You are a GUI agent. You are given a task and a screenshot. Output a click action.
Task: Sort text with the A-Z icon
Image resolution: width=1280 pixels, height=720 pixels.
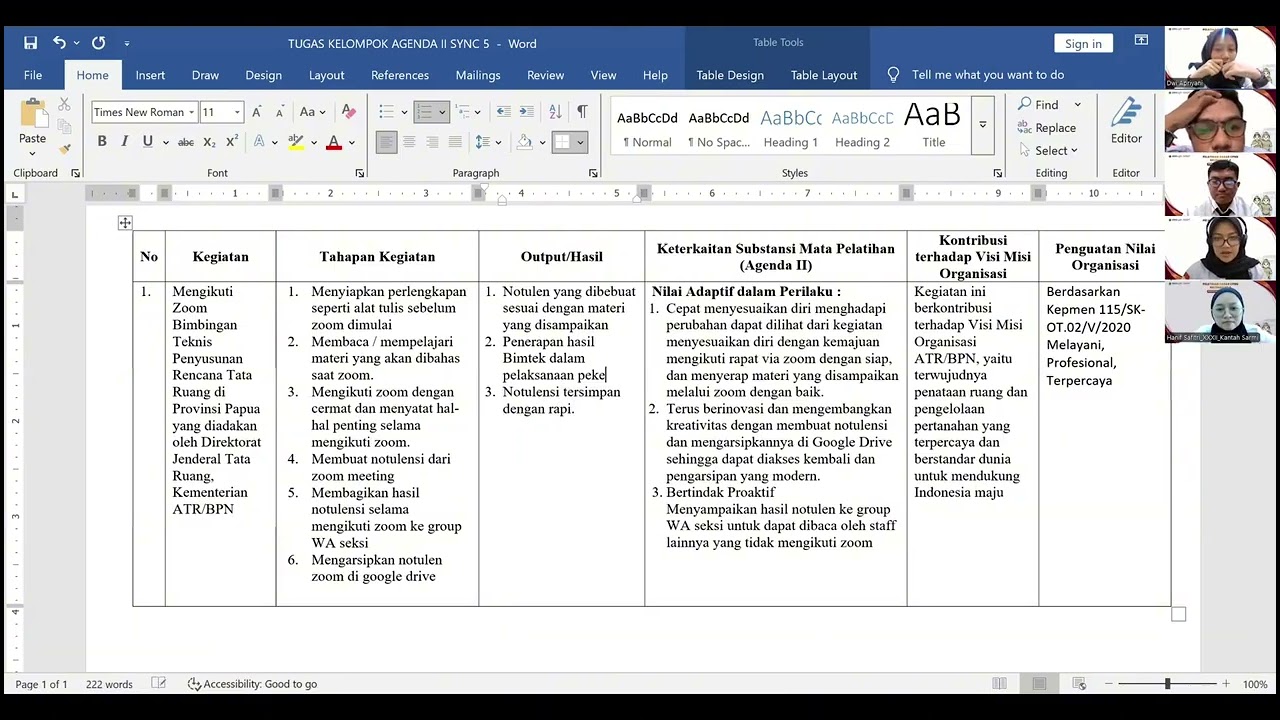click(555, 112)
